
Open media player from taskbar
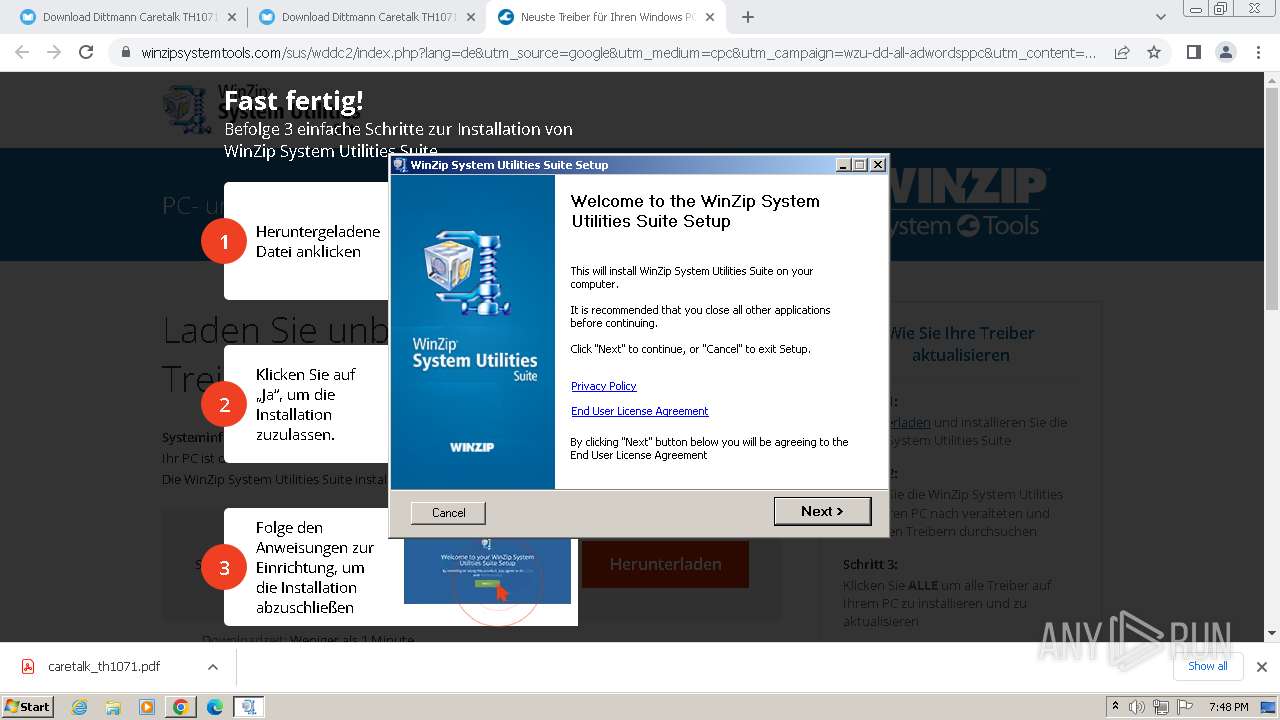[x=147, y=707]
